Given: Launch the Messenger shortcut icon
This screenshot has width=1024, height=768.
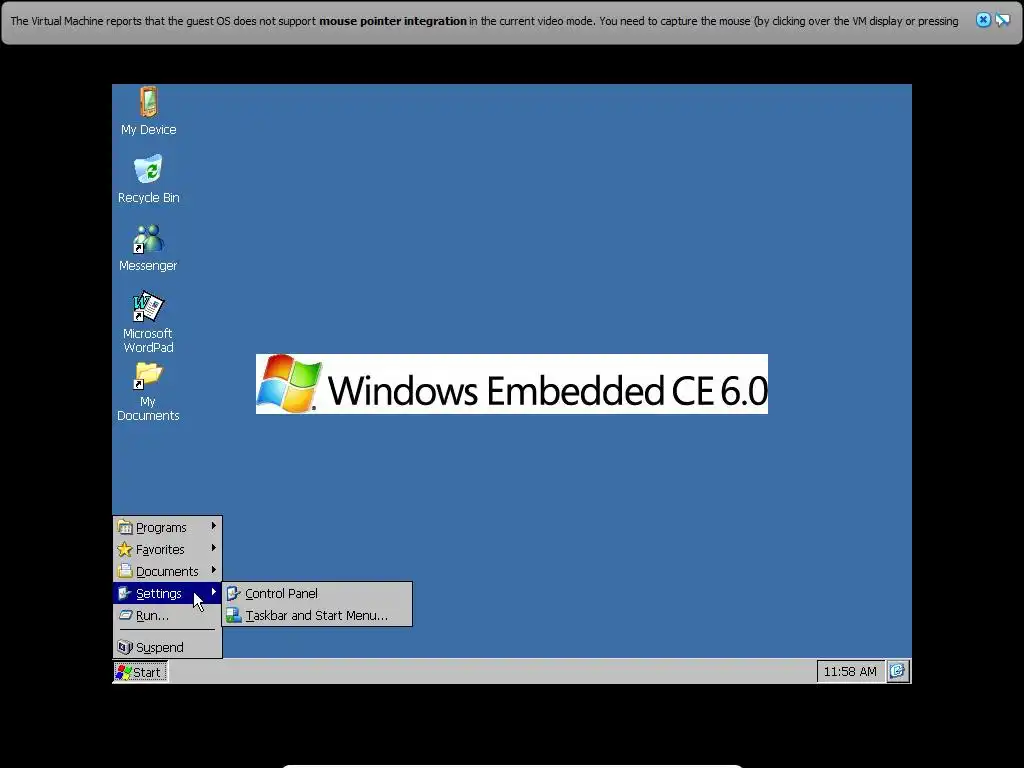Looking at the screenshot, I should (x=148, y=248).
